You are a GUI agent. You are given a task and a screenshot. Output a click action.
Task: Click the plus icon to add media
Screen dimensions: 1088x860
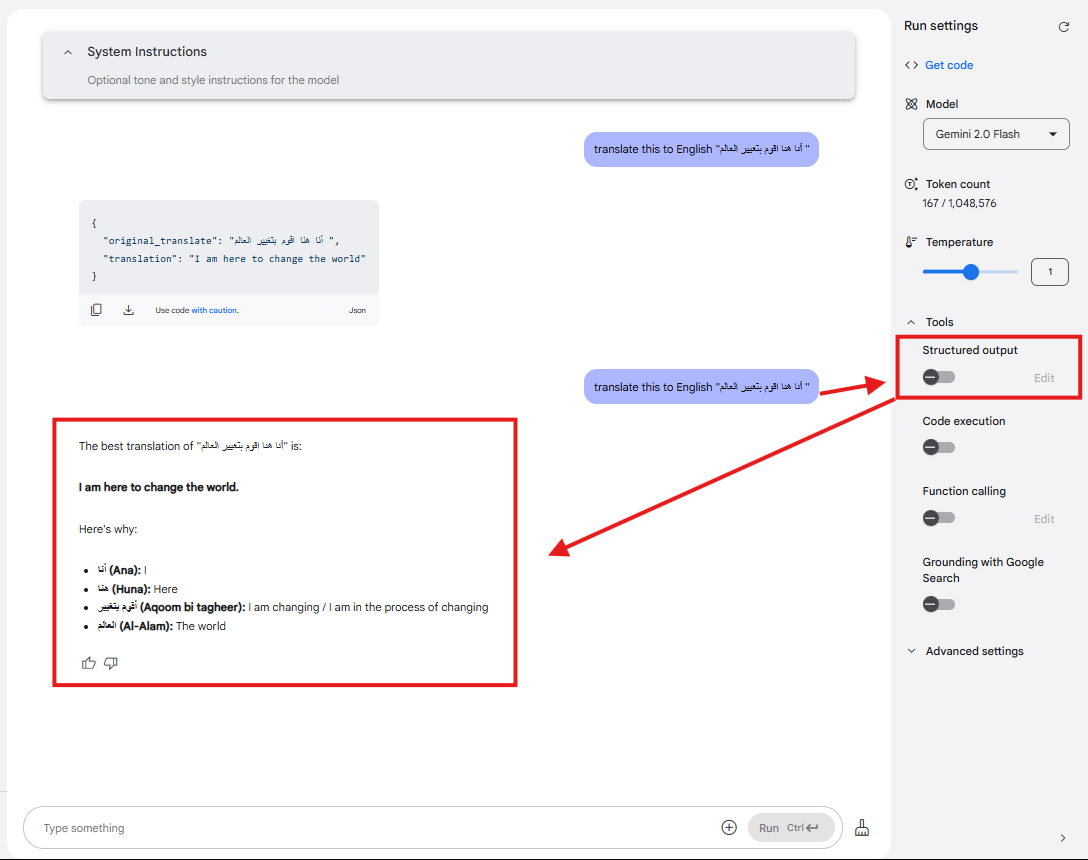pyautogui.click(x=729, y=828)
